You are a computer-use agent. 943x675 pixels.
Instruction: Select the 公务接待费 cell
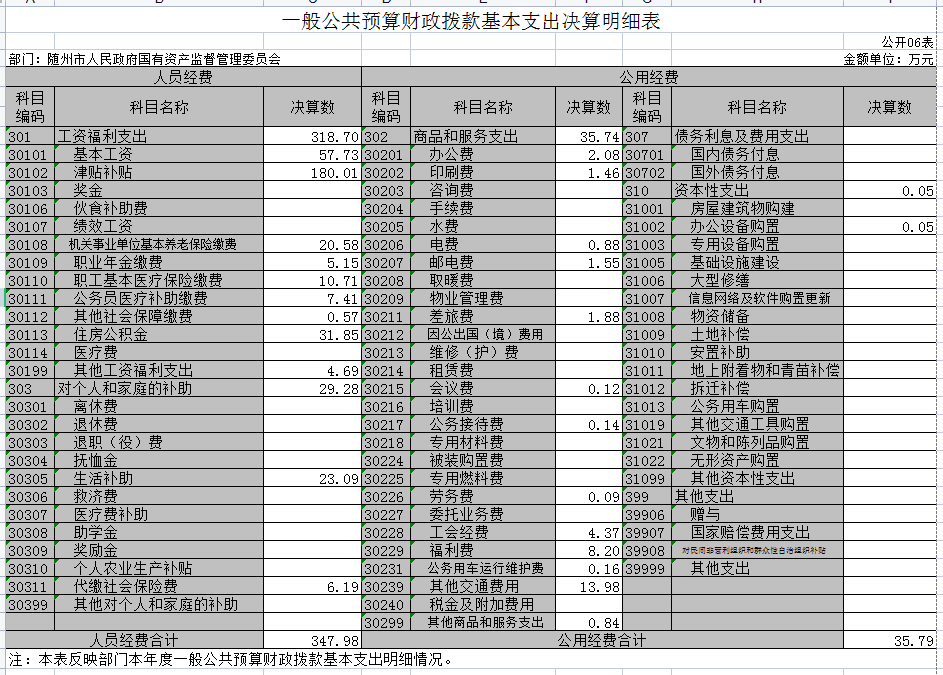(483, 425)
